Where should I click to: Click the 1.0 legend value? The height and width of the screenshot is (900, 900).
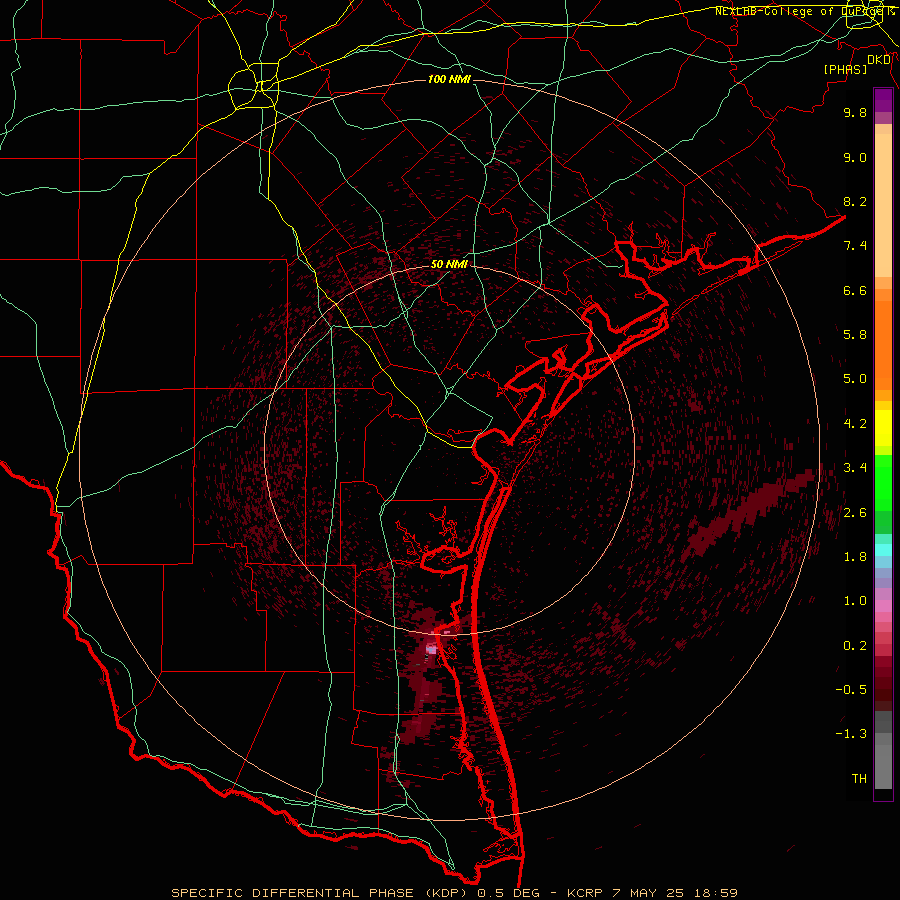pyautogui.click(x=855, y=601)
